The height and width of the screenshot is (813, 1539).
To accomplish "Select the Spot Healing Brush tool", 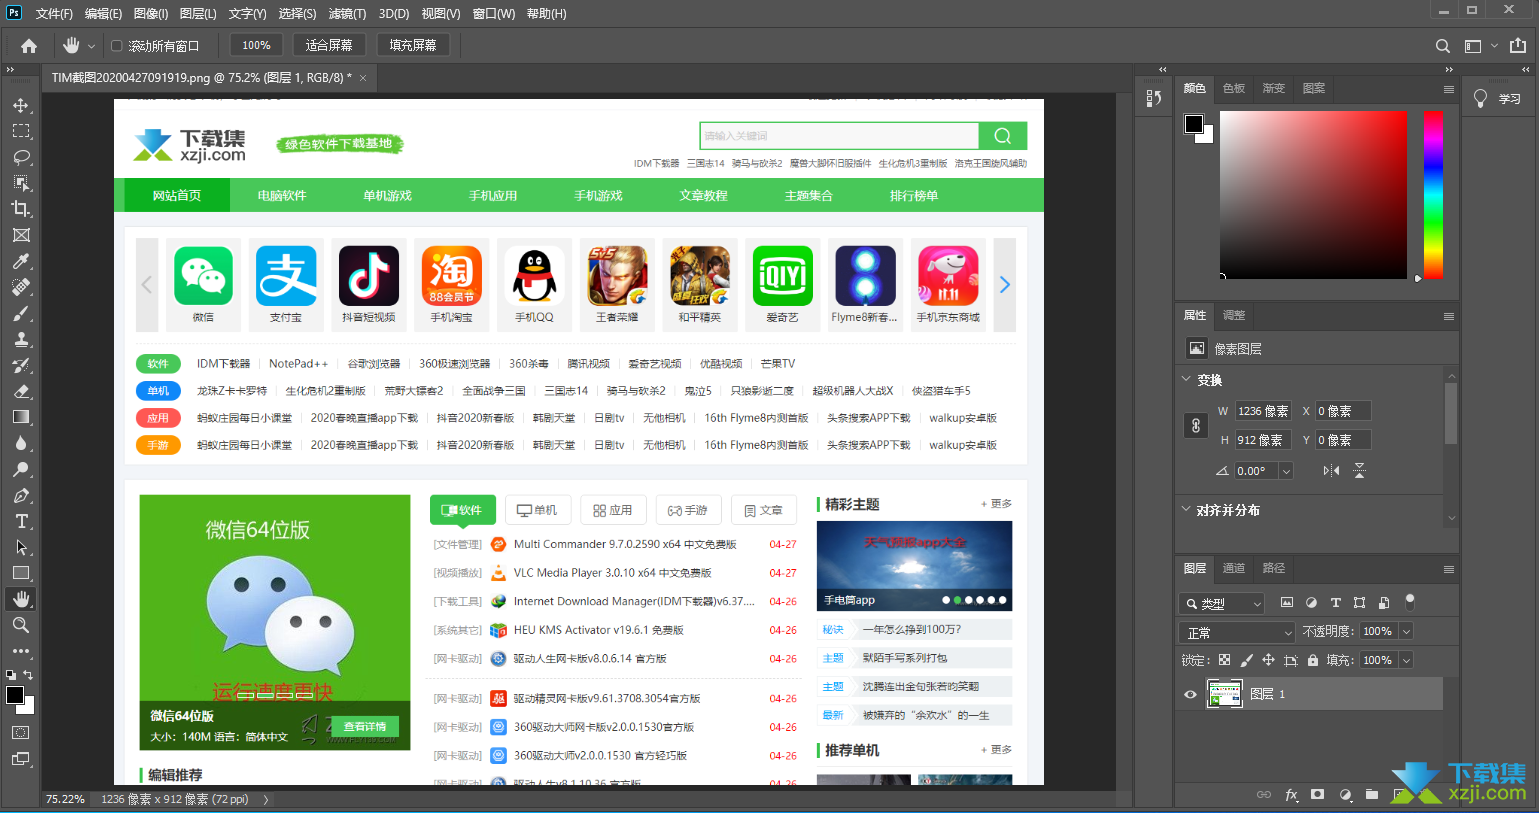I will 21,287.
